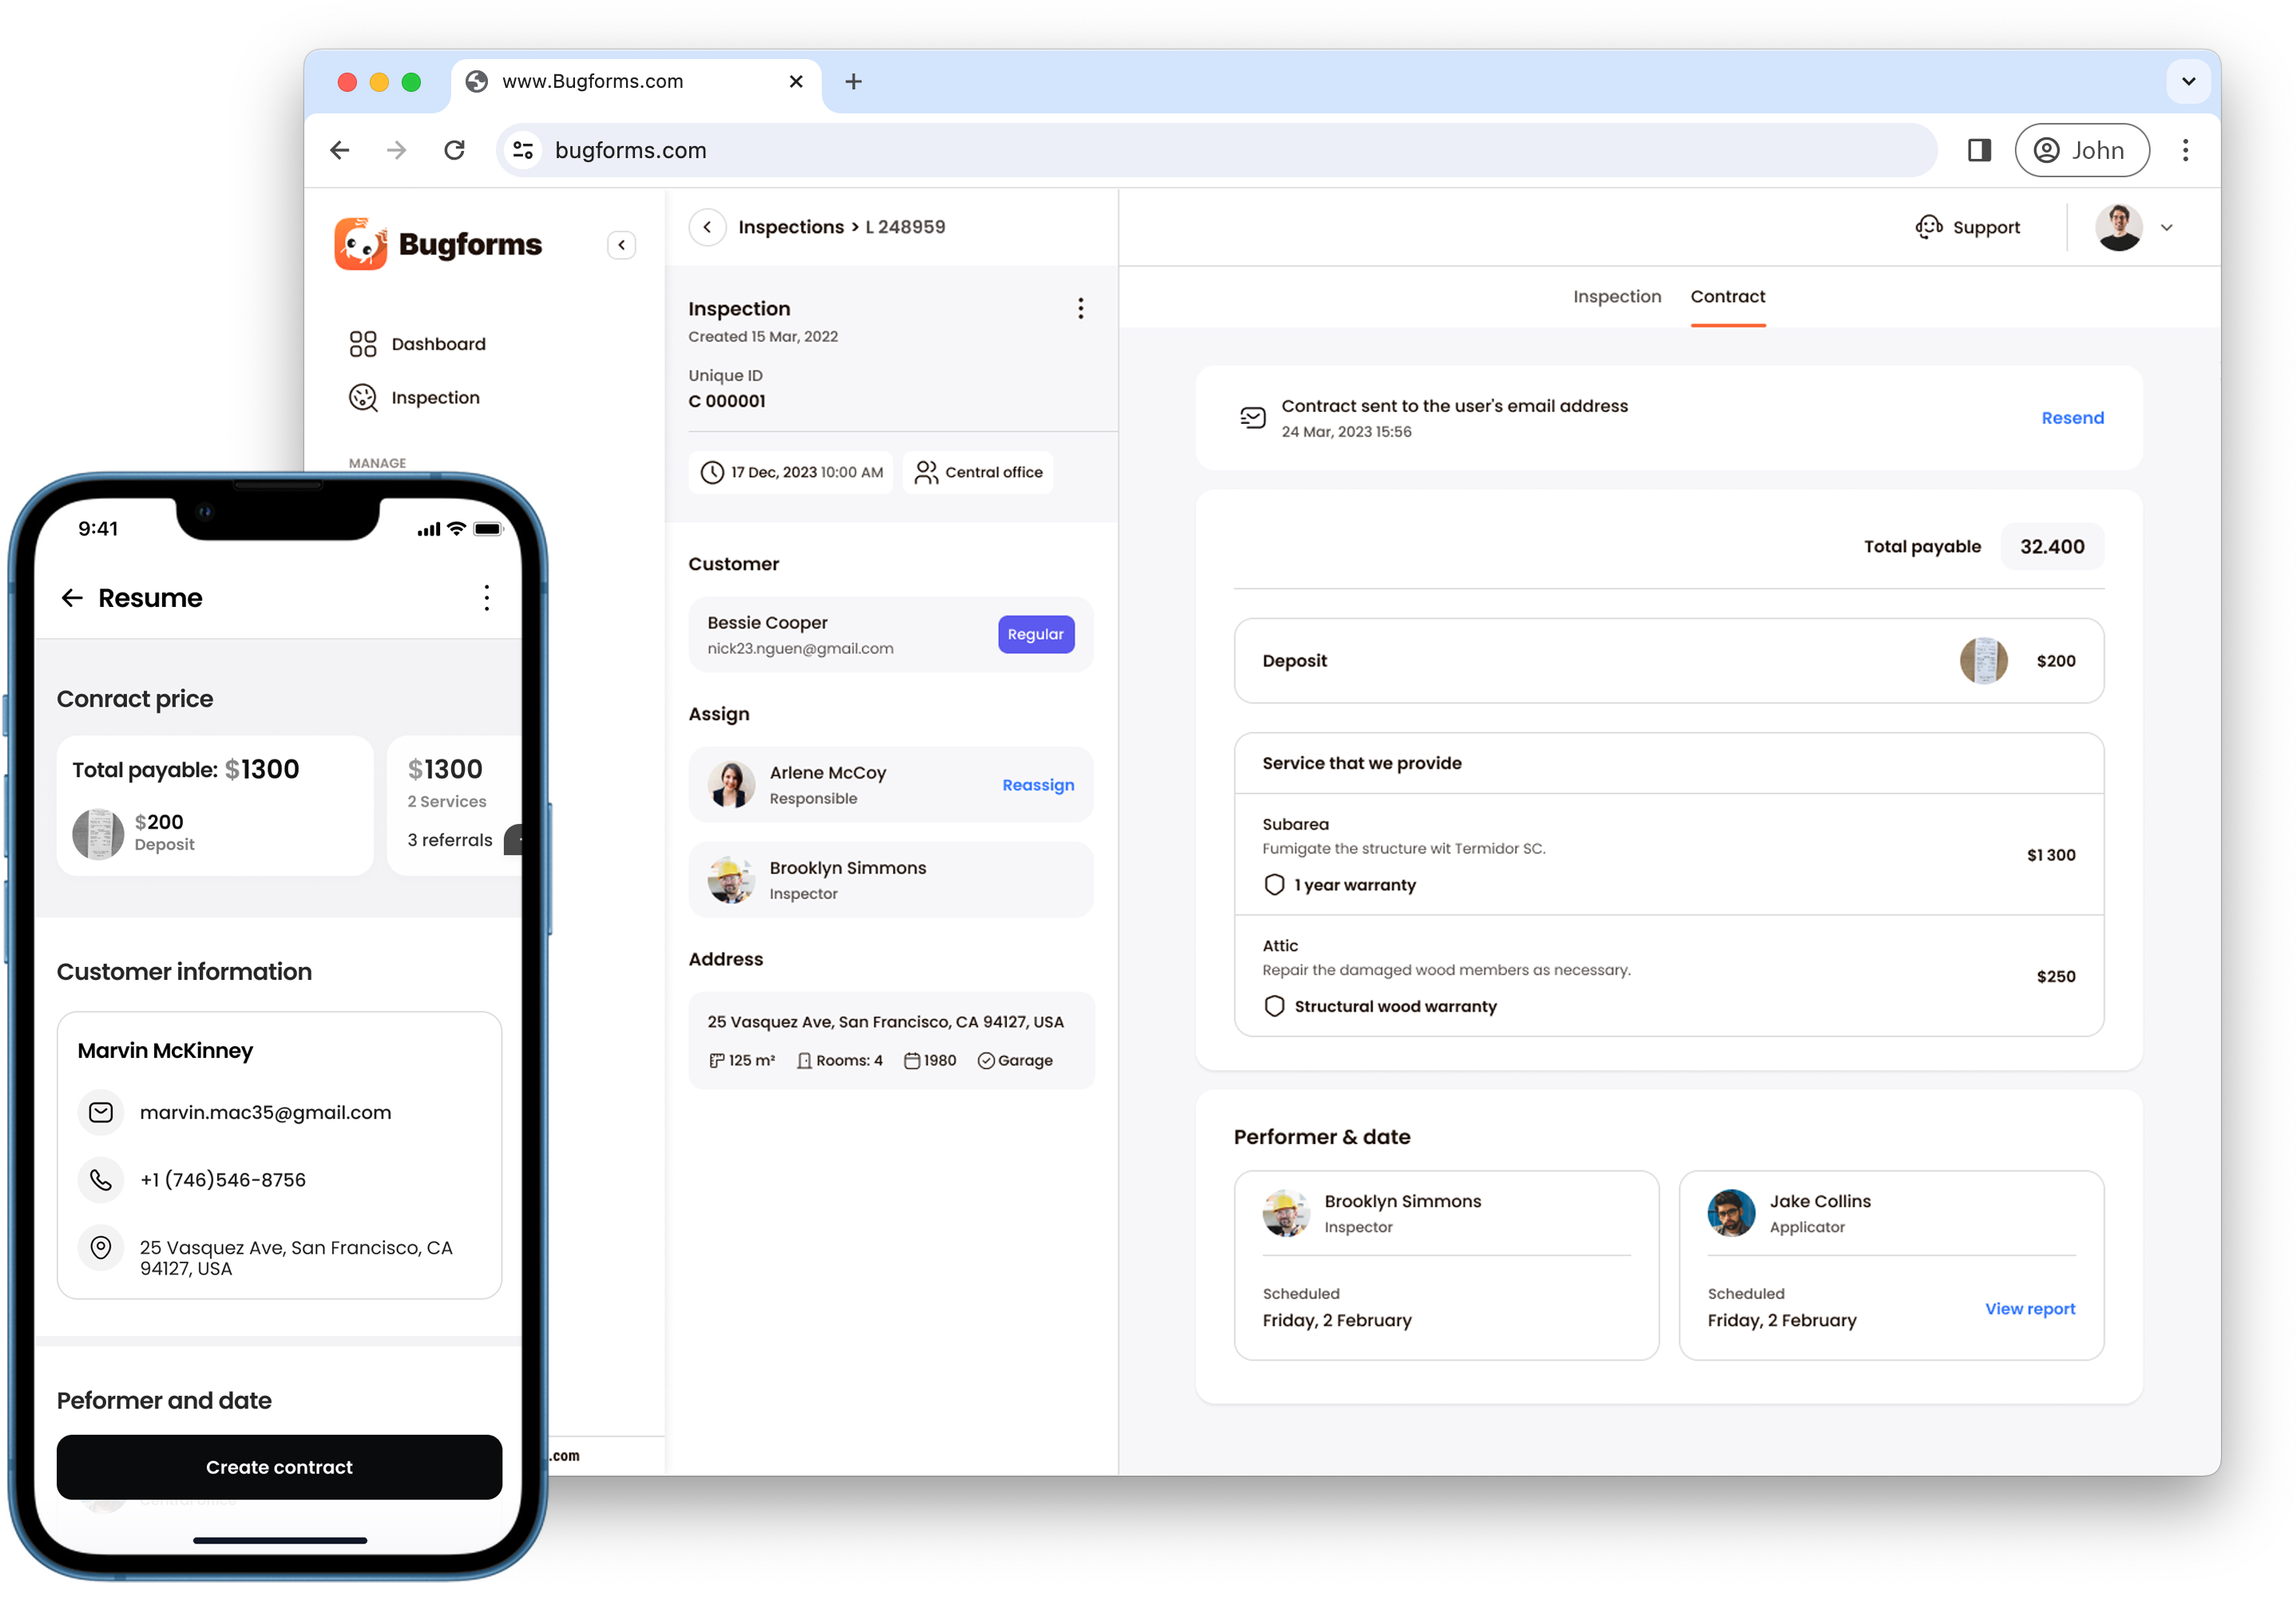Go back from Inspections breadcrumb arrow

pos(707,227)
